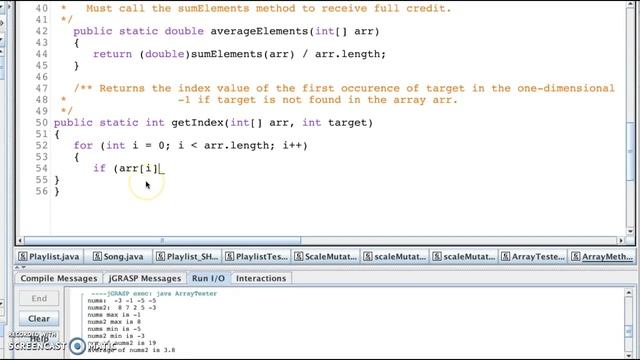Screen dimensions: 640x360
Task: Open the Playlist_SH... file tab
Action: click(x=187, y=257)
